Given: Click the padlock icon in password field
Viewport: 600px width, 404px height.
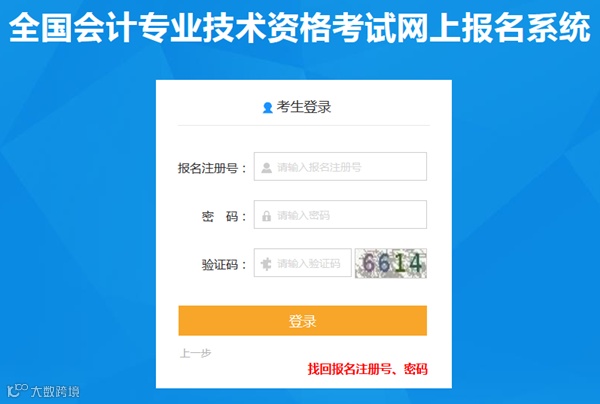Looking at the screenshot, I should pos(266,216).
